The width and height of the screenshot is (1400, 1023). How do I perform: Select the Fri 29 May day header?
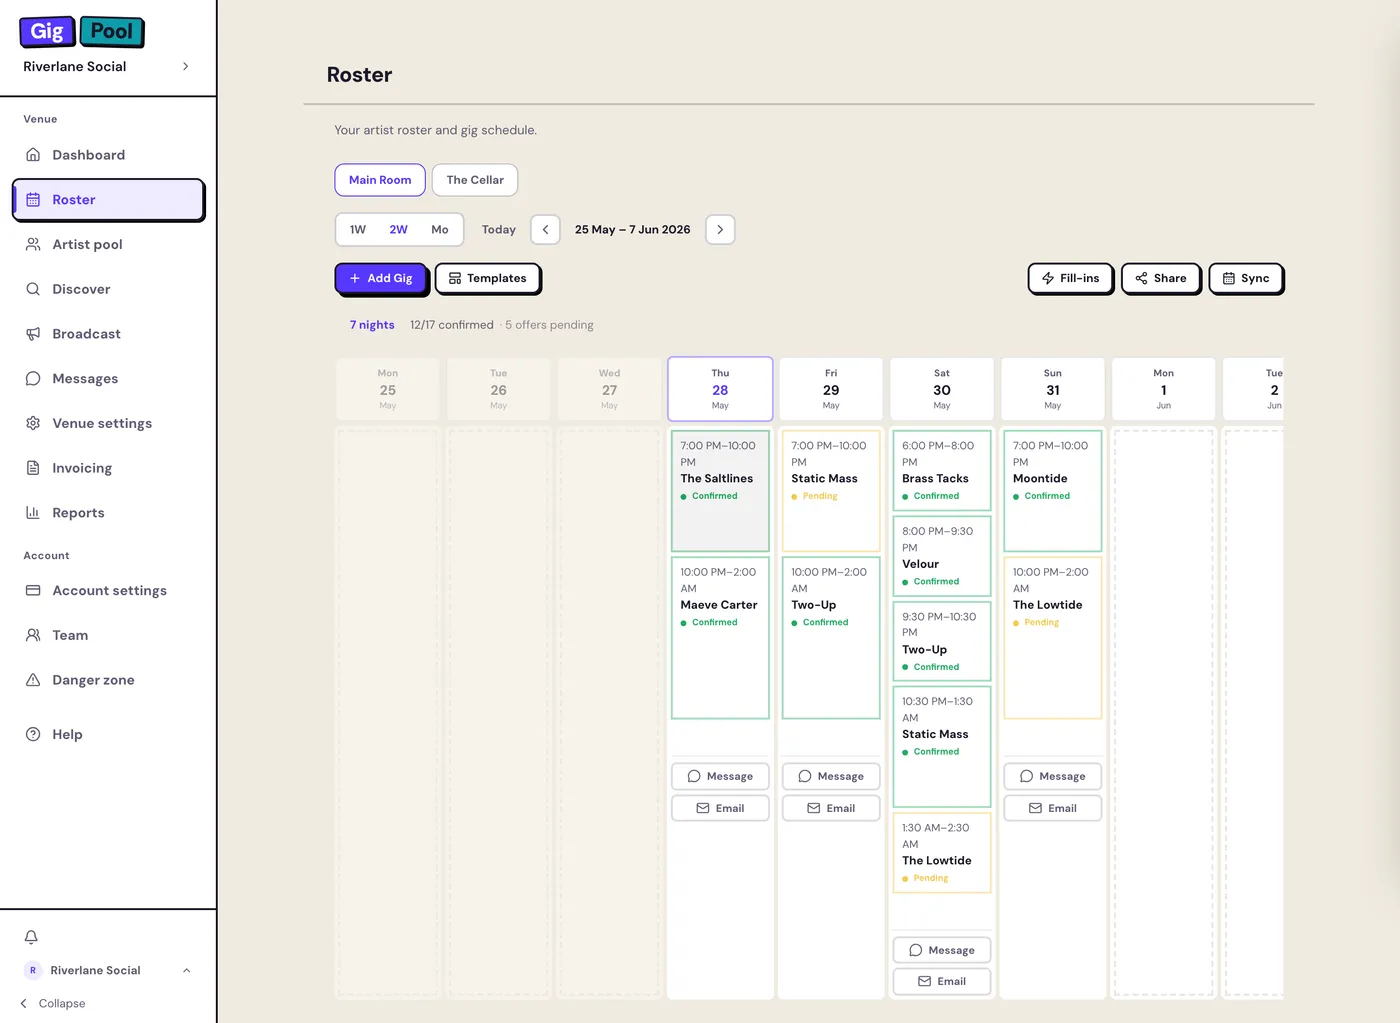[831, 389]
